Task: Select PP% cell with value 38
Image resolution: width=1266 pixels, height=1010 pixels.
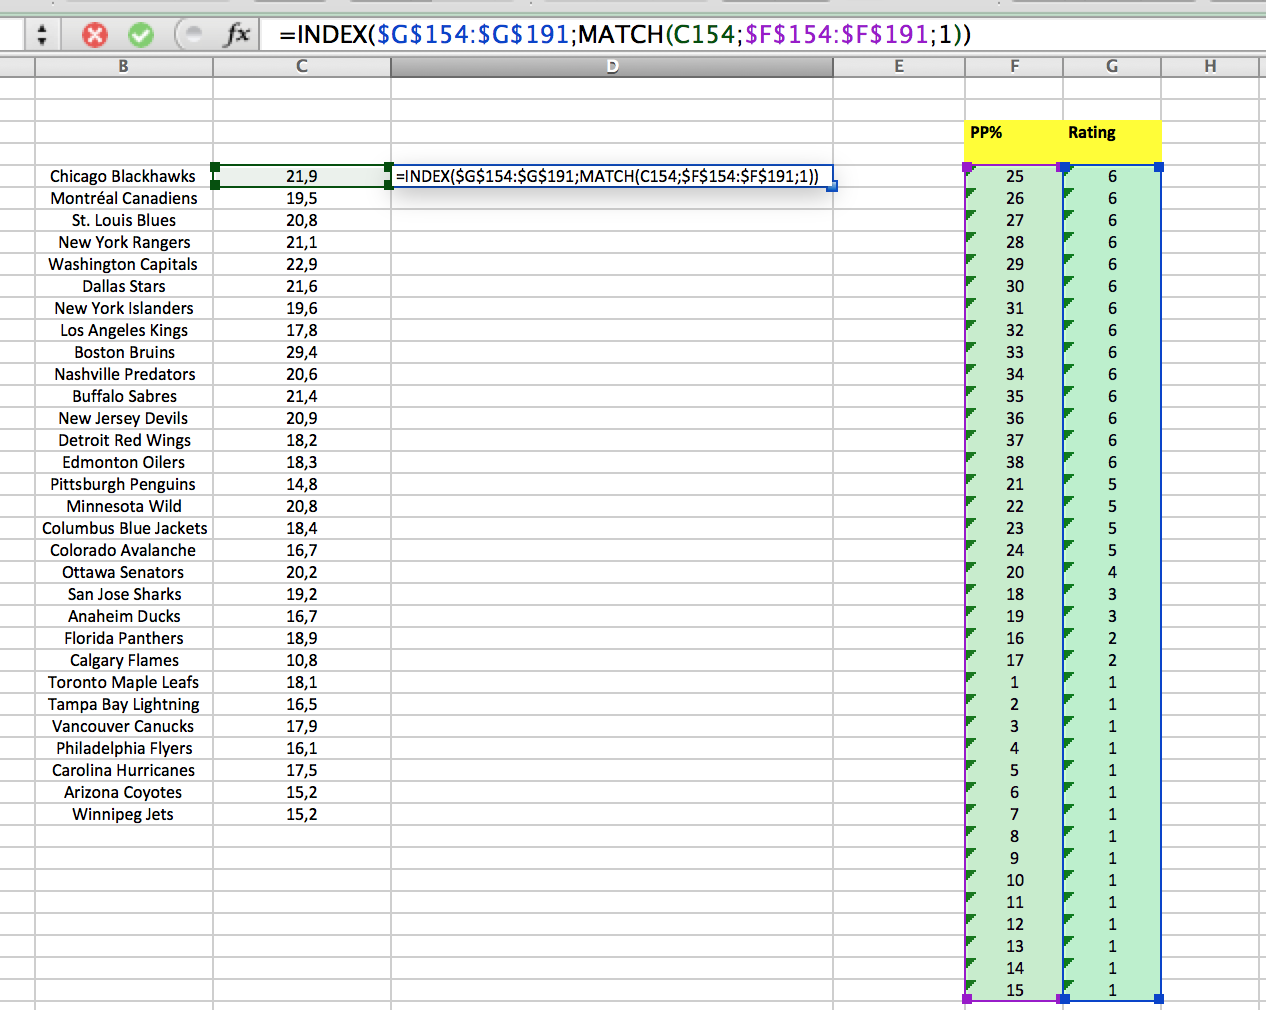Action: coord(1014,462)
